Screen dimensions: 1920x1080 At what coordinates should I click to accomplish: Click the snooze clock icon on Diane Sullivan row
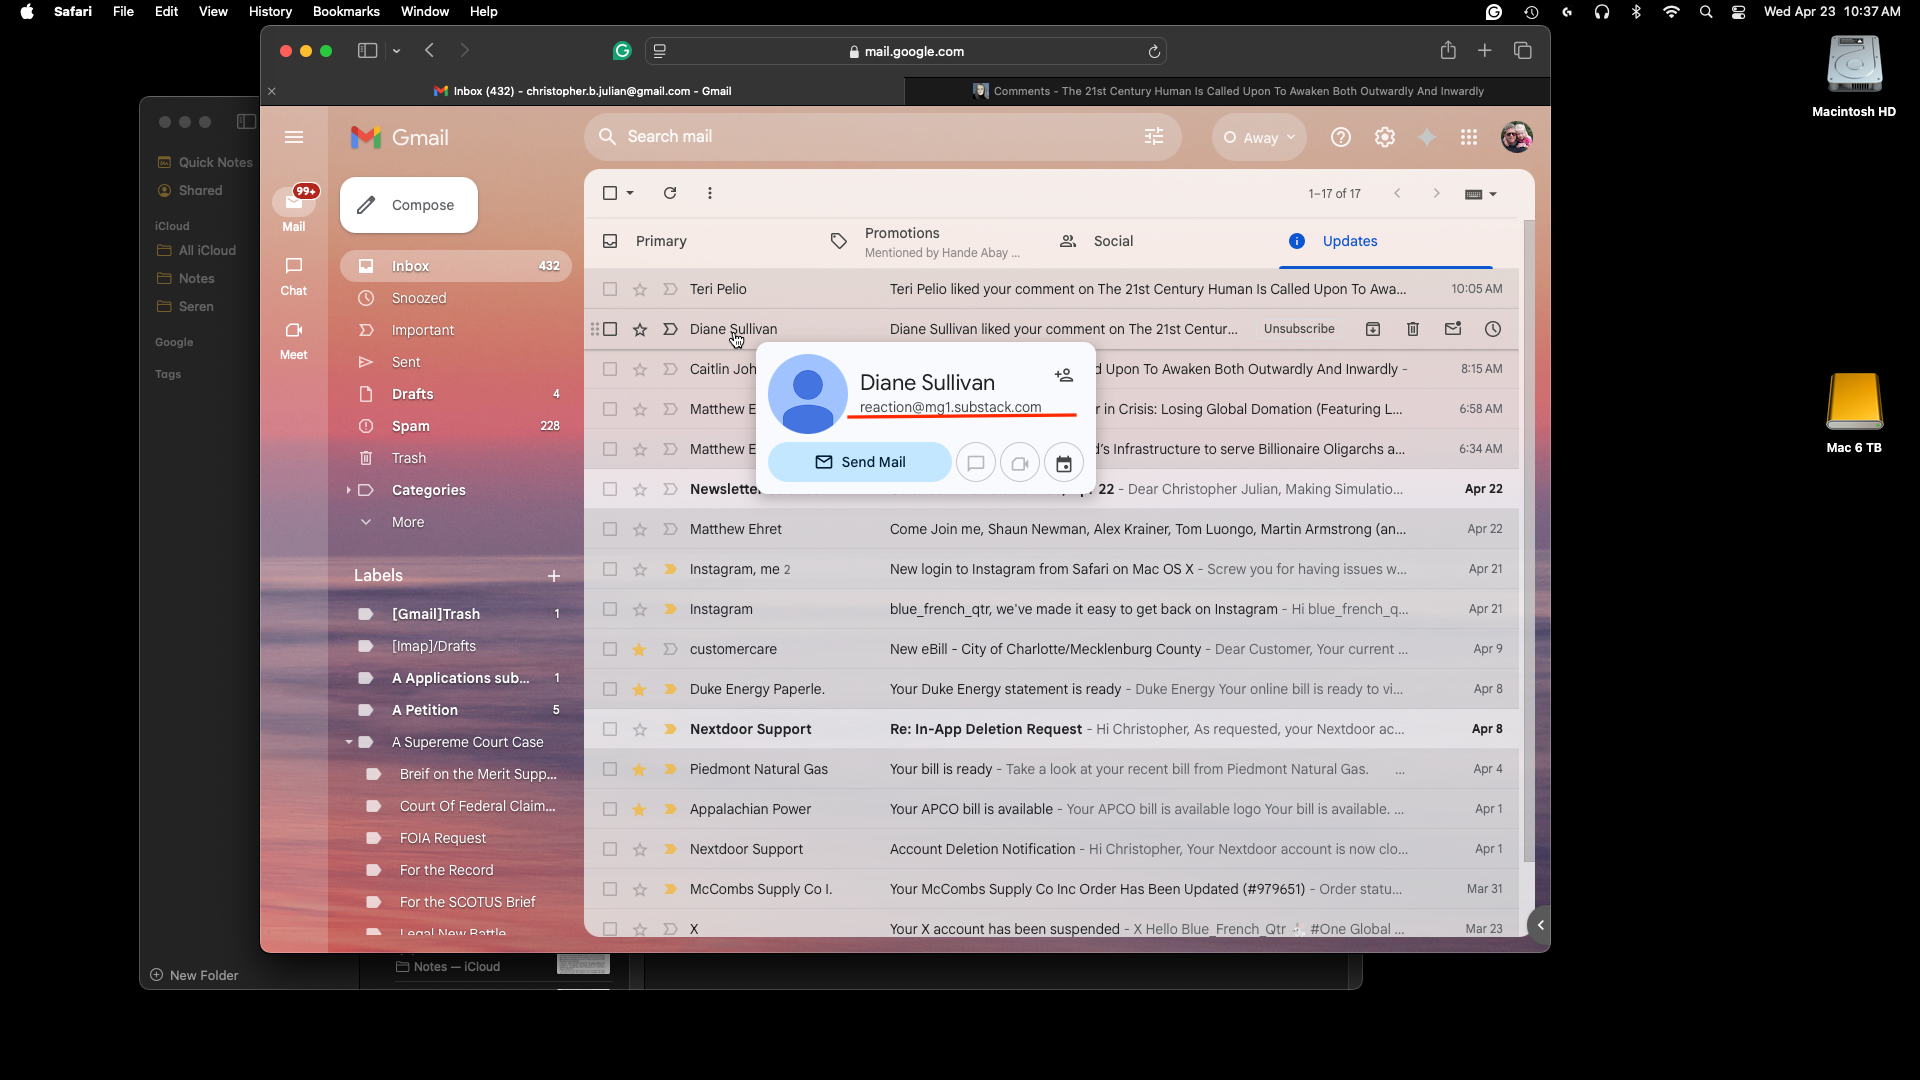coord(1492,329)
